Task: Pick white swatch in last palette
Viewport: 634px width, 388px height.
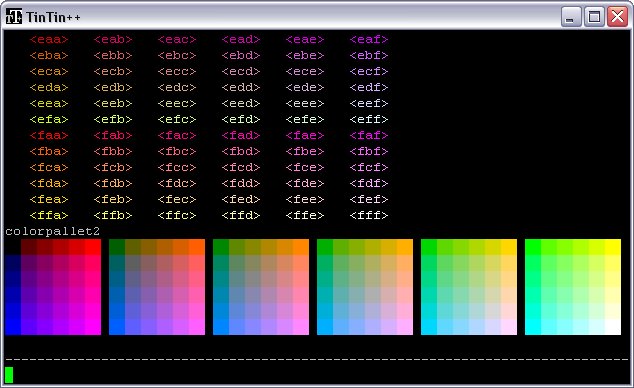Action: [x=613, y=327]
